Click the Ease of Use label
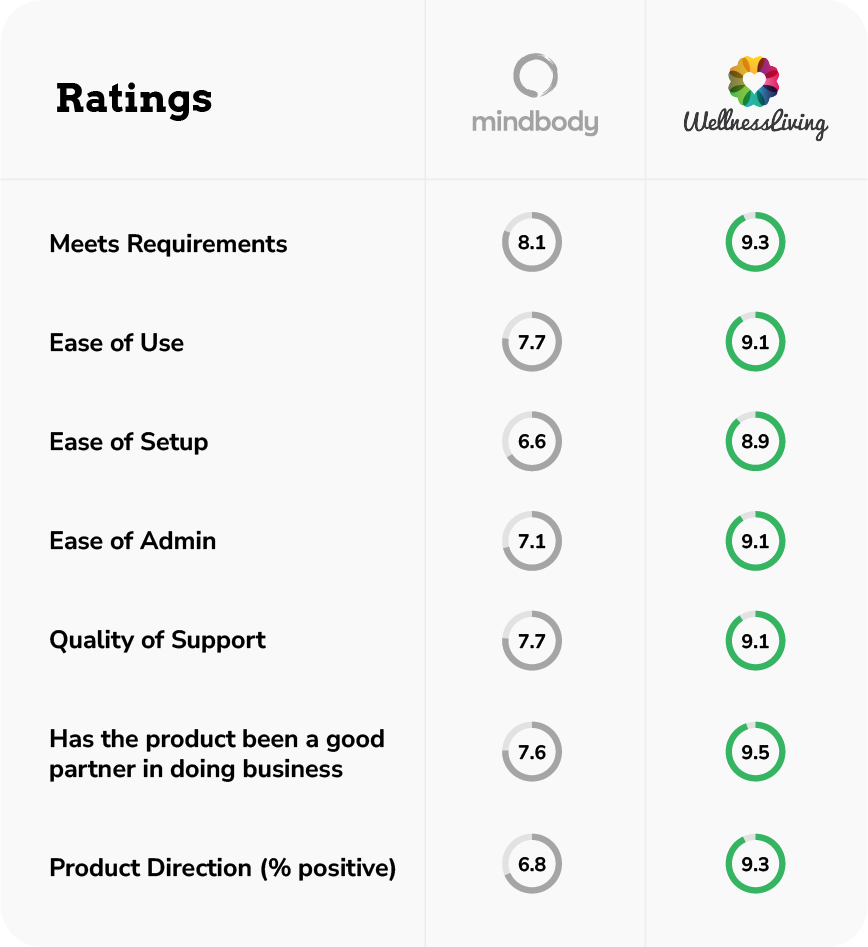The image size is (868, 947). (116, 343)
